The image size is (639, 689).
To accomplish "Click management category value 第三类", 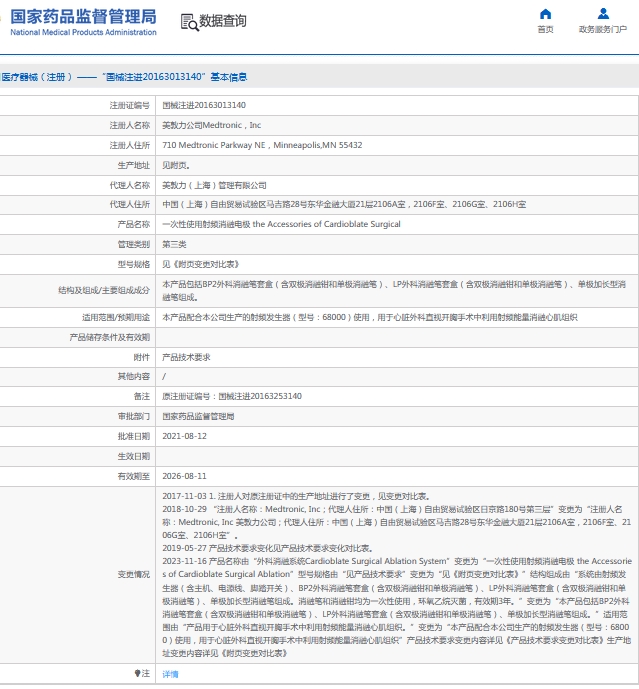I will [x=174, y=244].
